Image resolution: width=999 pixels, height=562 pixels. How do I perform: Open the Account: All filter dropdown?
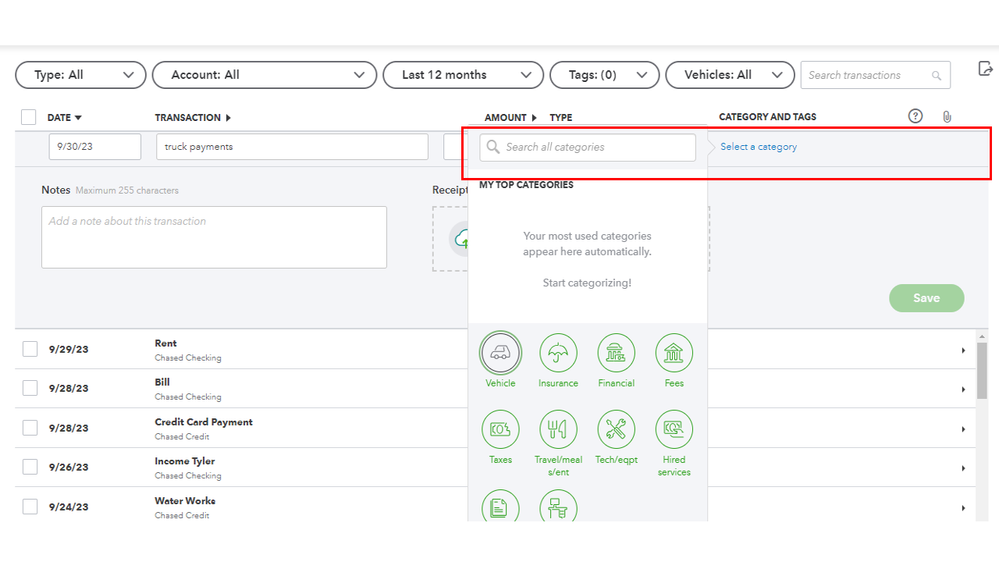[x=264, y=75]
